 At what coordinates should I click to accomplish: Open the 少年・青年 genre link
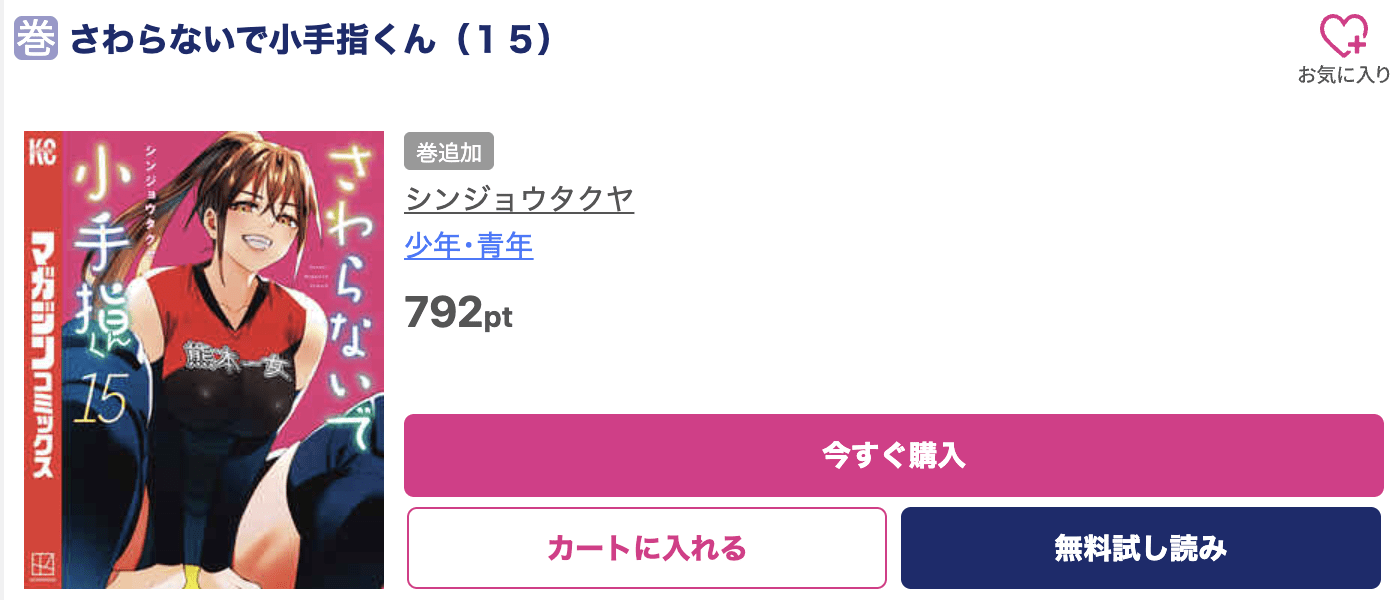click(x=468, y=245)
